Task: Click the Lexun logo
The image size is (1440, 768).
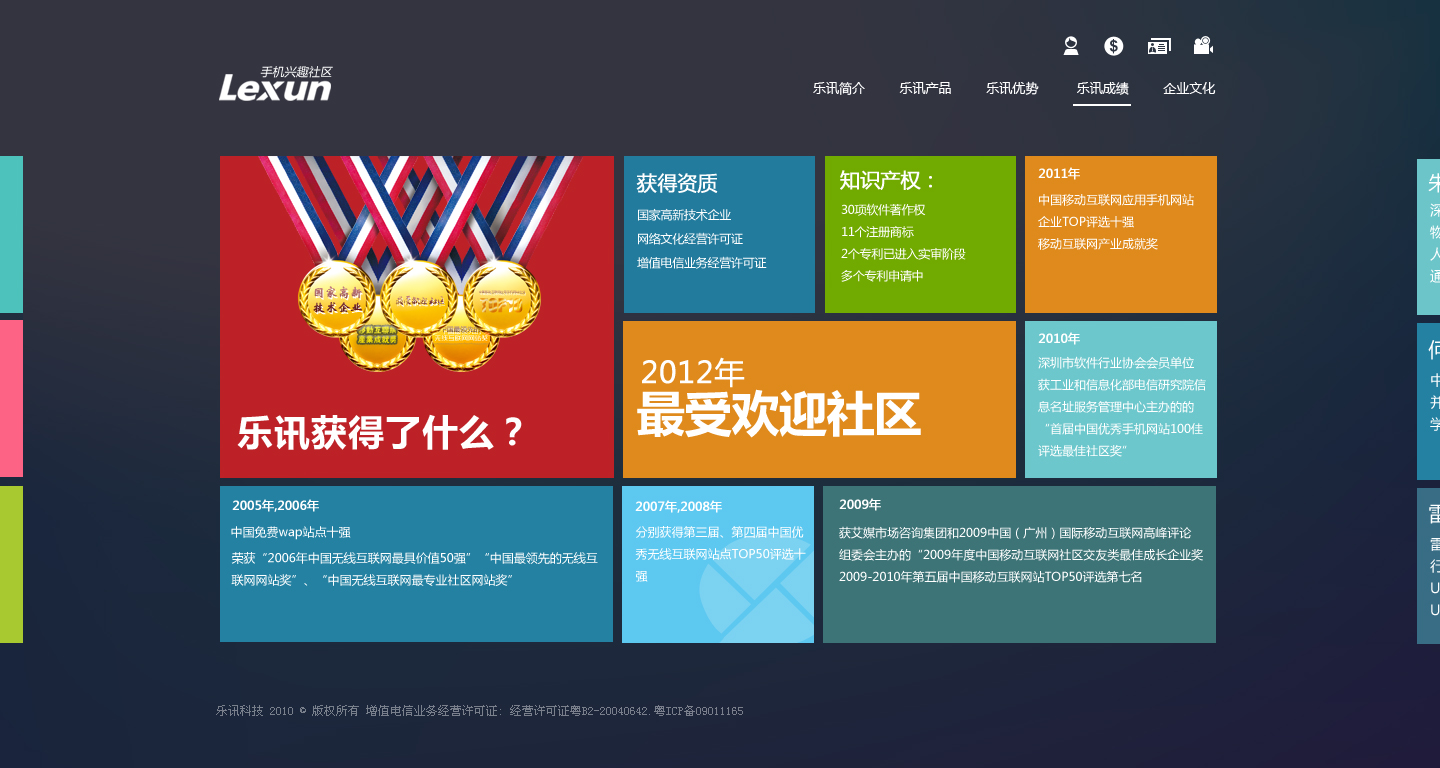Action: click(x=275, y=85)
